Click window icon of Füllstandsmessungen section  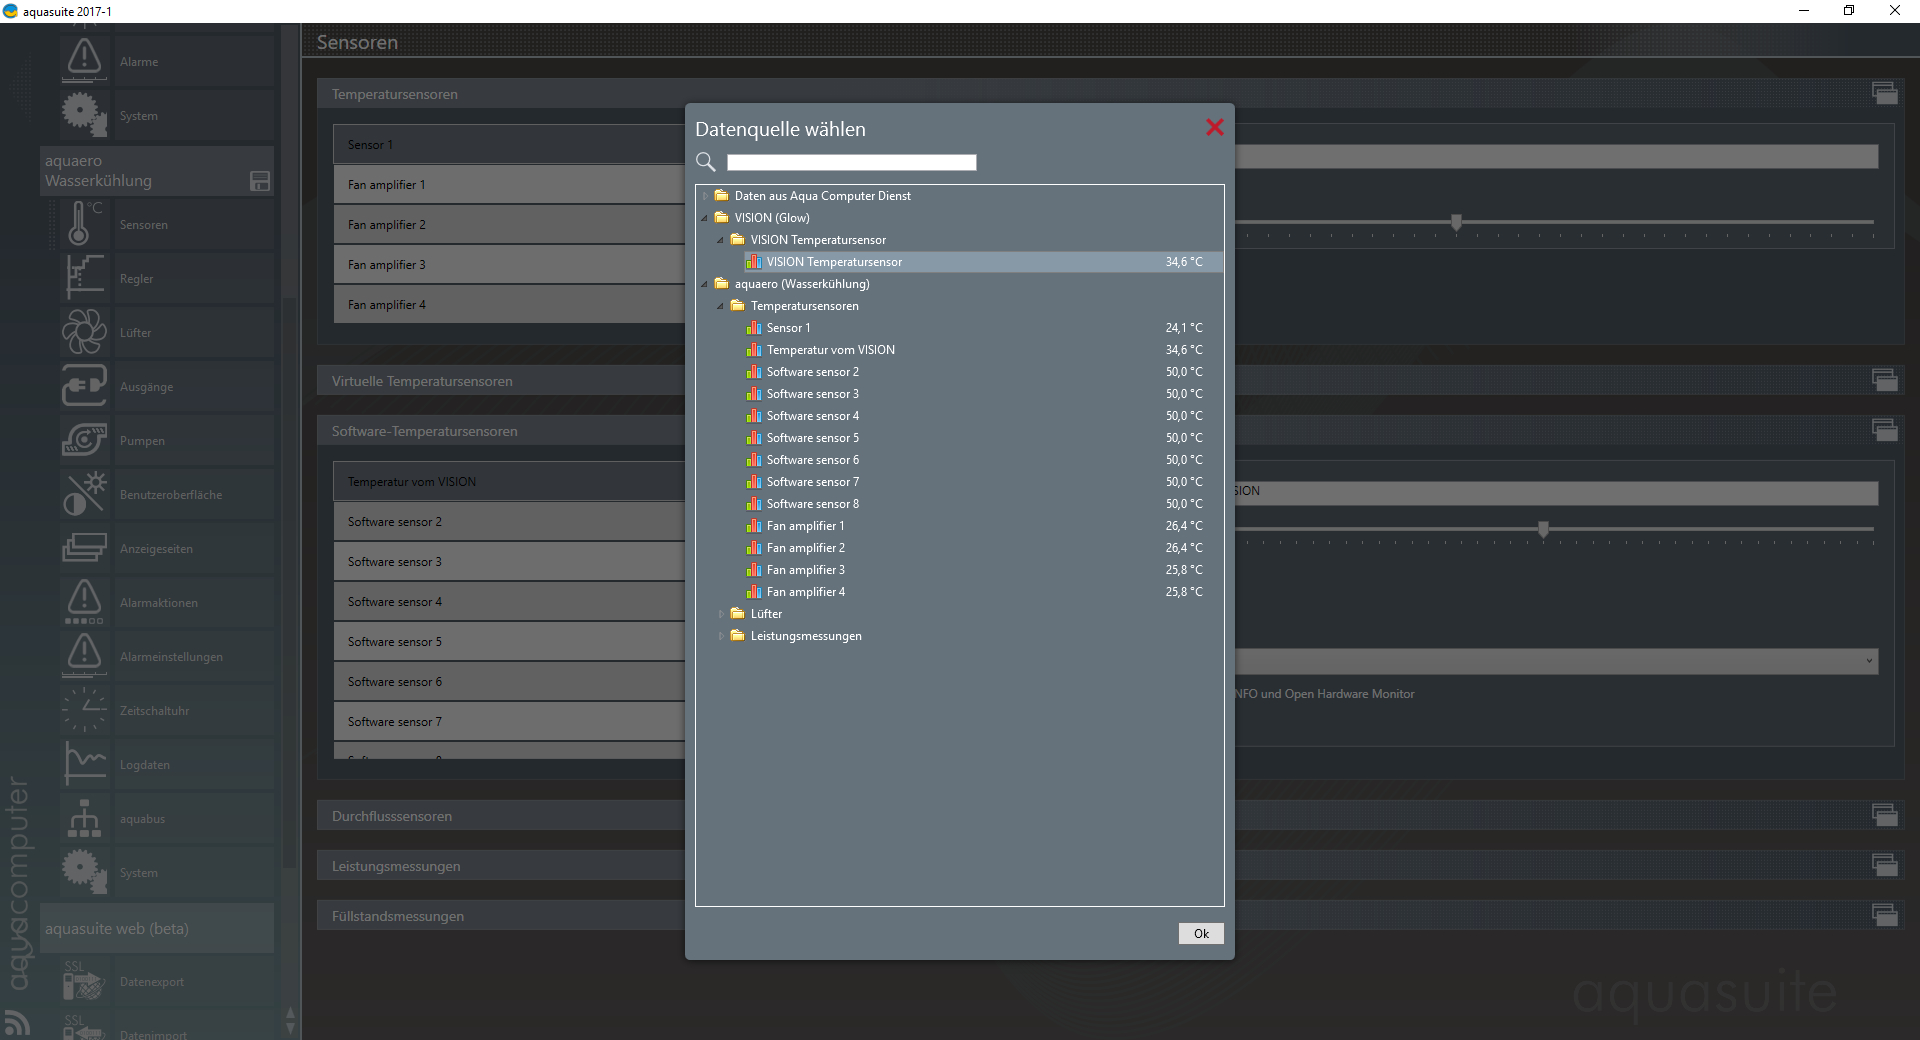coord(1885,915)
